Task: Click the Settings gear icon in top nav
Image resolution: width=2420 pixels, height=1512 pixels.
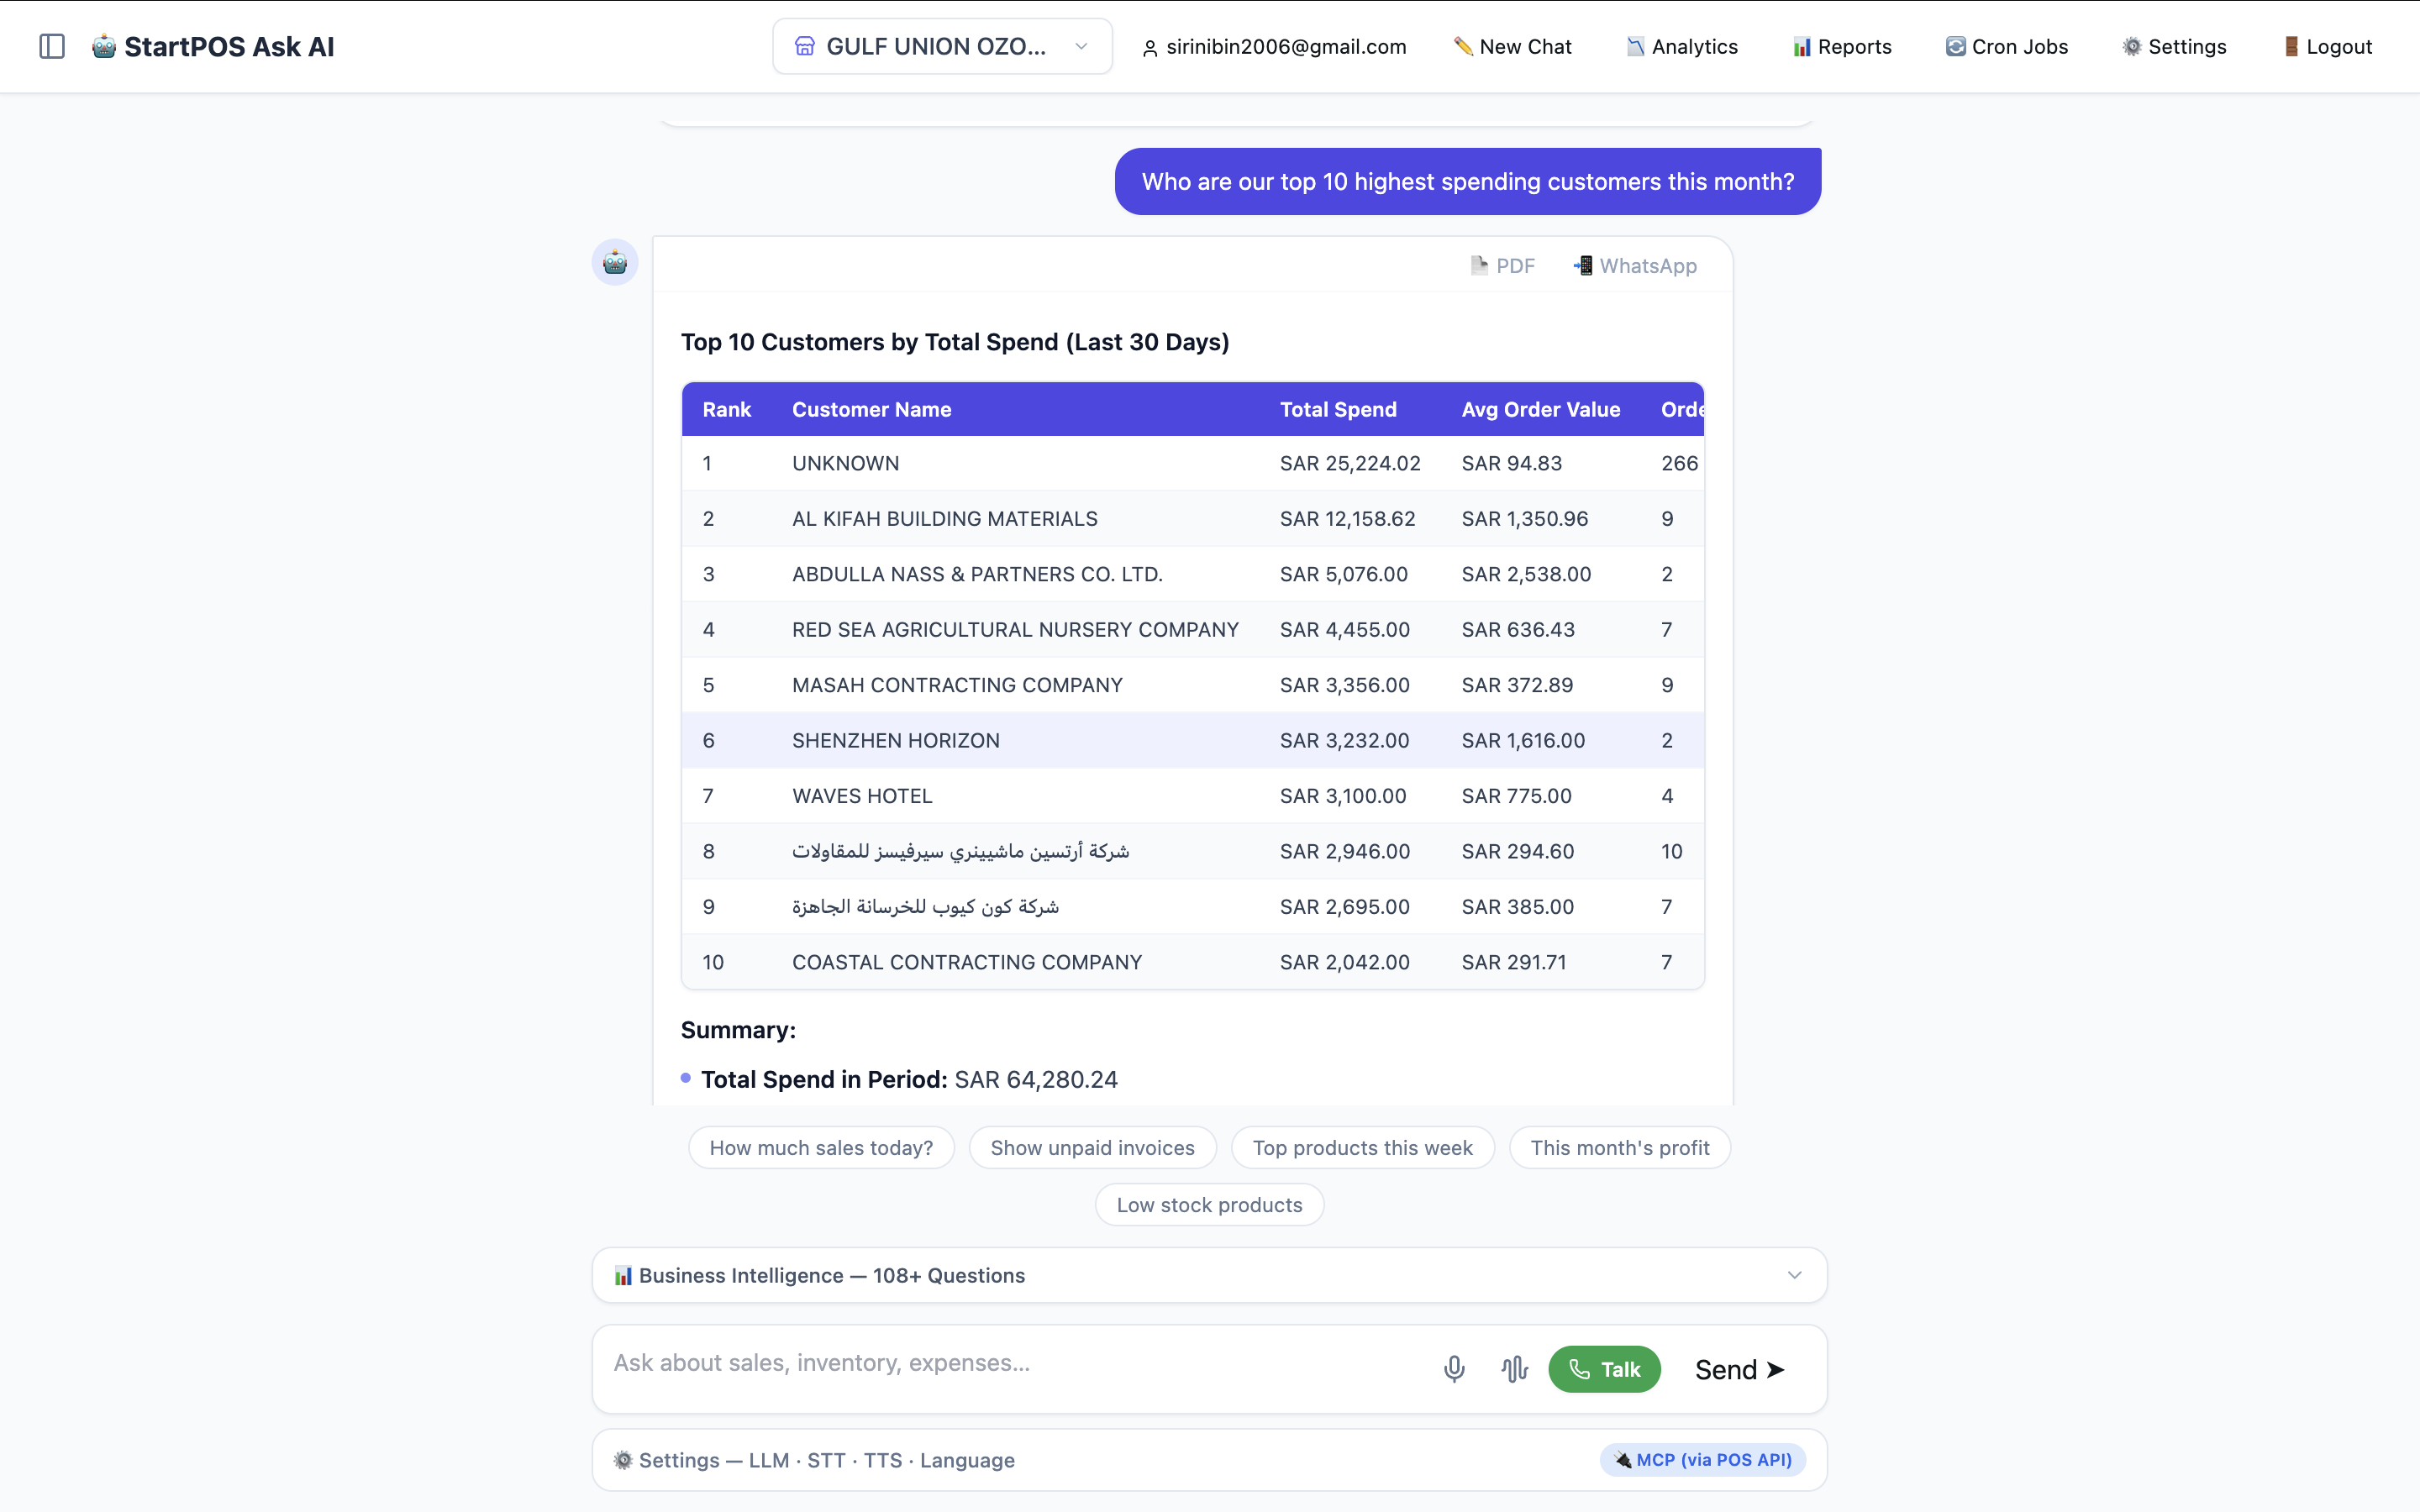Action: click(2132, 46)
